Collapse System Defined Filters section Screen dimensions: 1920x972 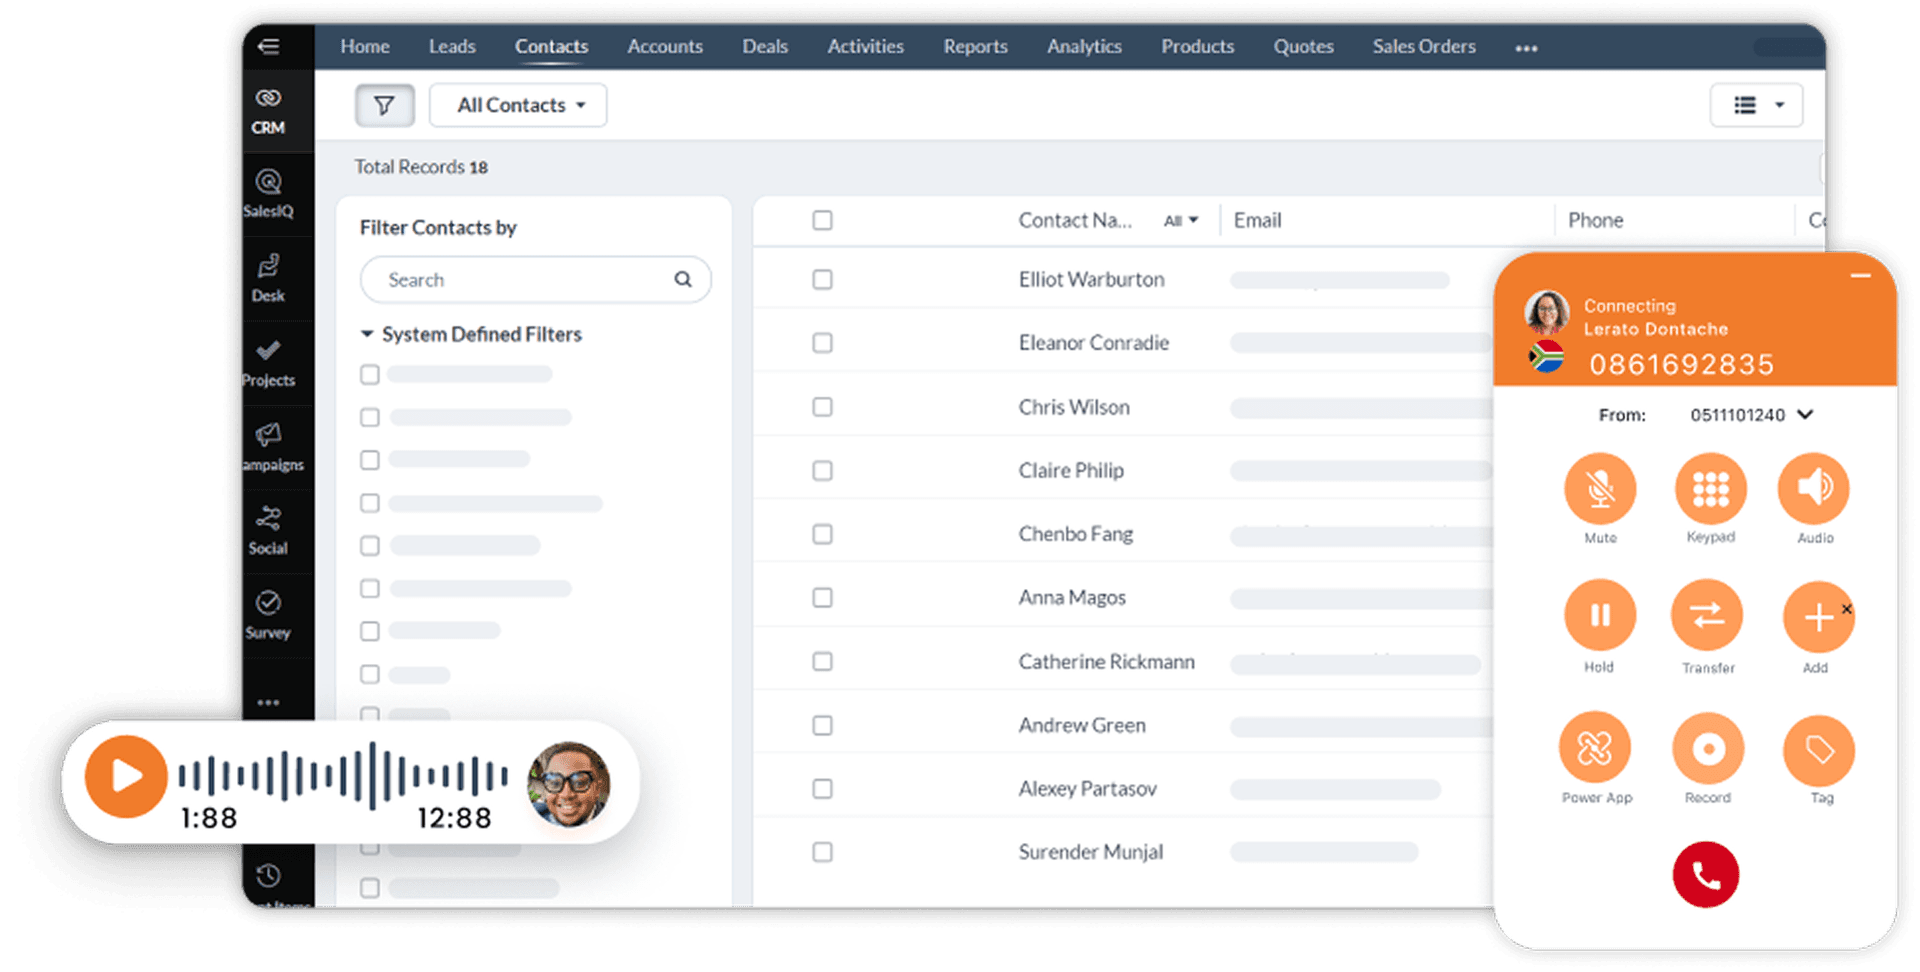tap(367, 334)
